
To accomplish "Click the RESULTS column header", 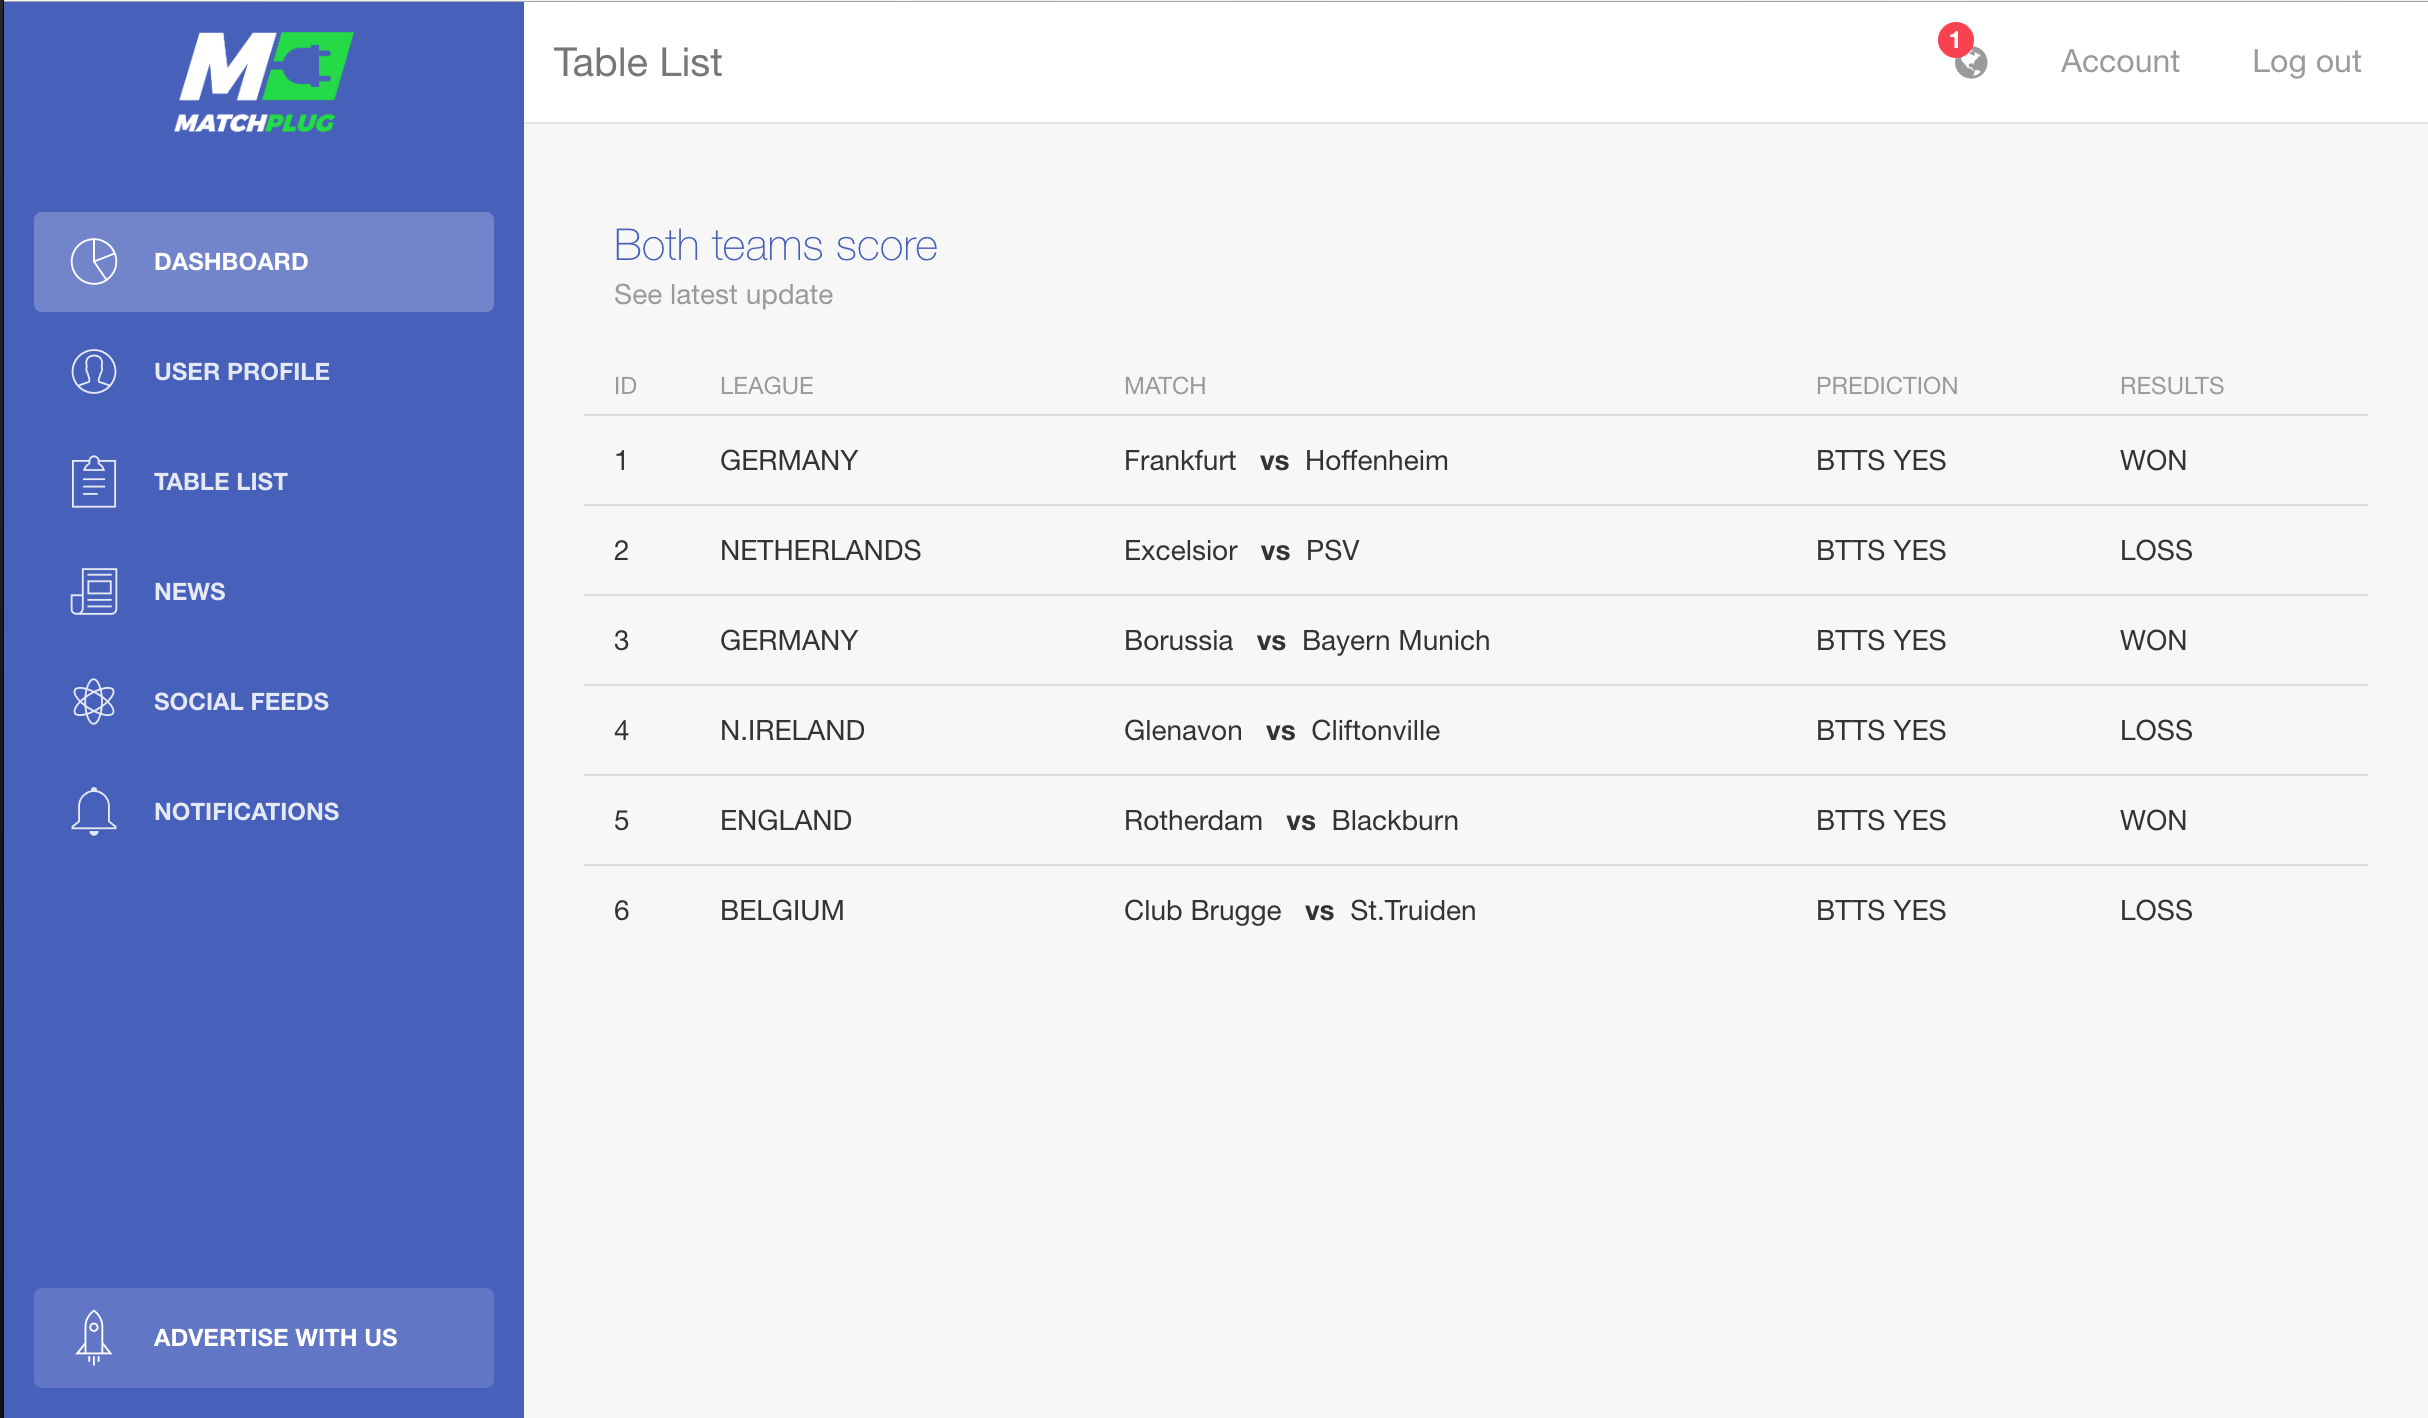I will pyautogui.click(x=2171, y=386).
